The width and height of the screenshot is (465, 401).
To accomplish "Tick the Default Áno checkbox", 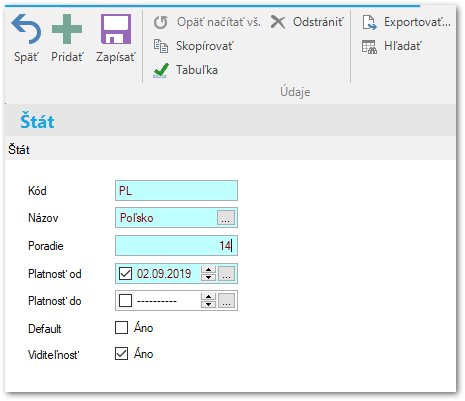I will click(121, 327).
